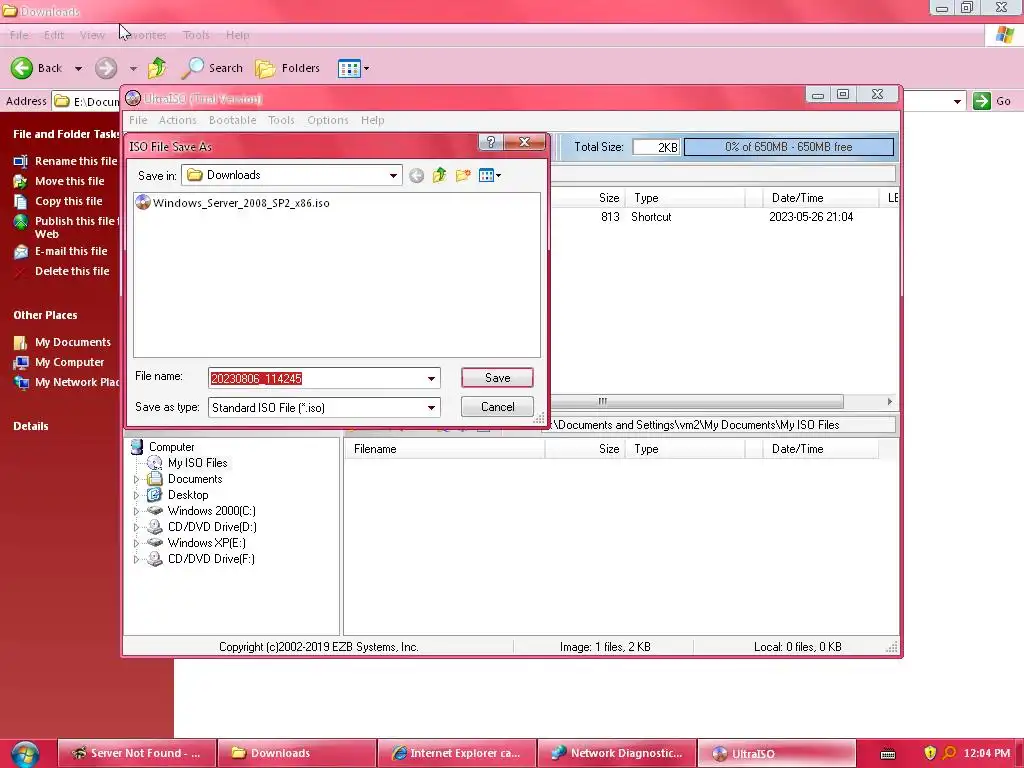This screenshot has width=1024, height=768.
Task: Go to last folder visited in dialog
Action: 416,175
